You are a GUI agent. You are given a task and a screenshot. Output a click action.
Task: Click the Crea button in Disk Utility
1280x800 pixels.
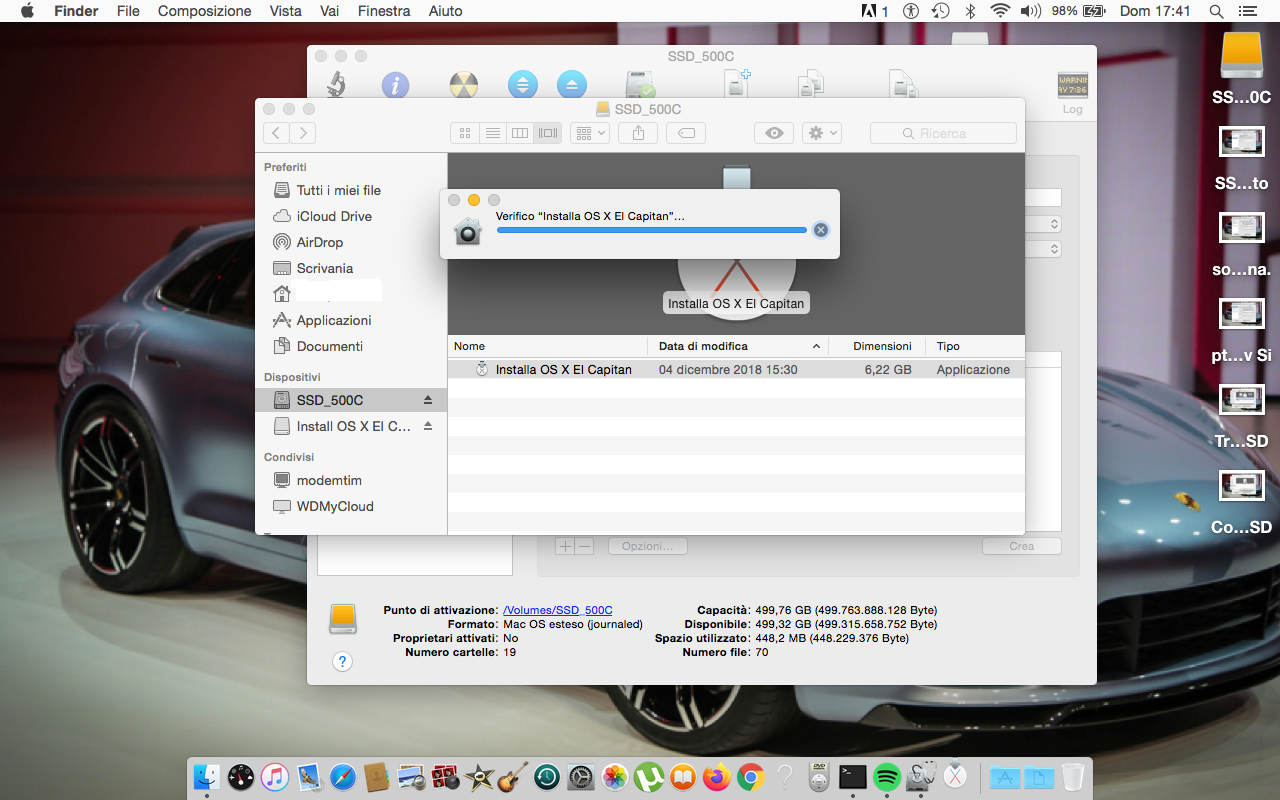(1021, 546)
